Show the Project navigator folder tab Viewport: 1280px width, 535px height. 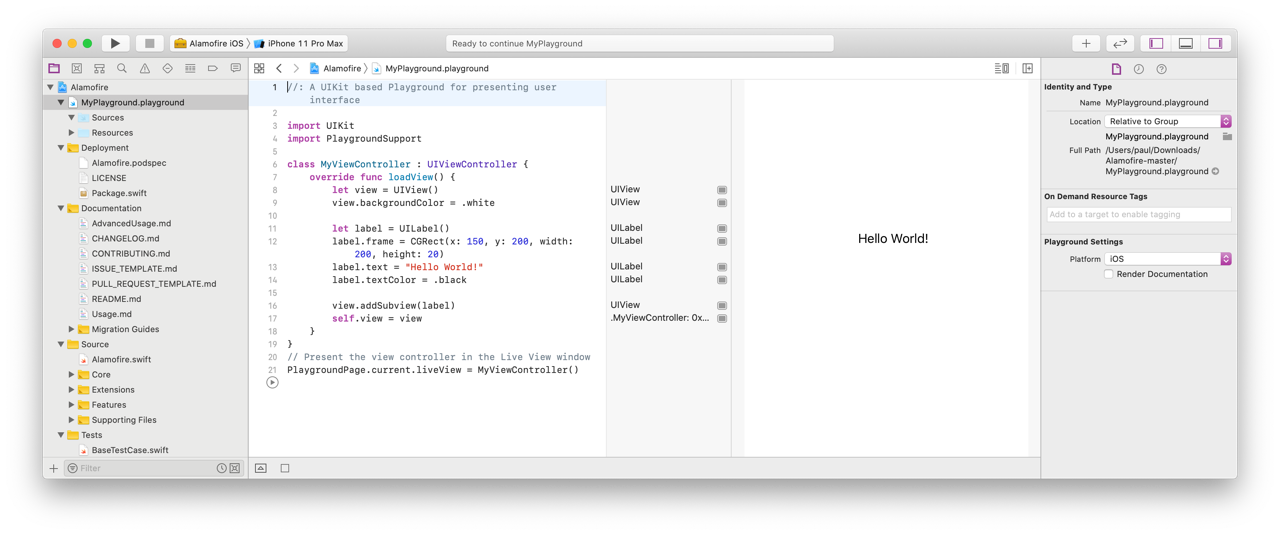(54, 68)
